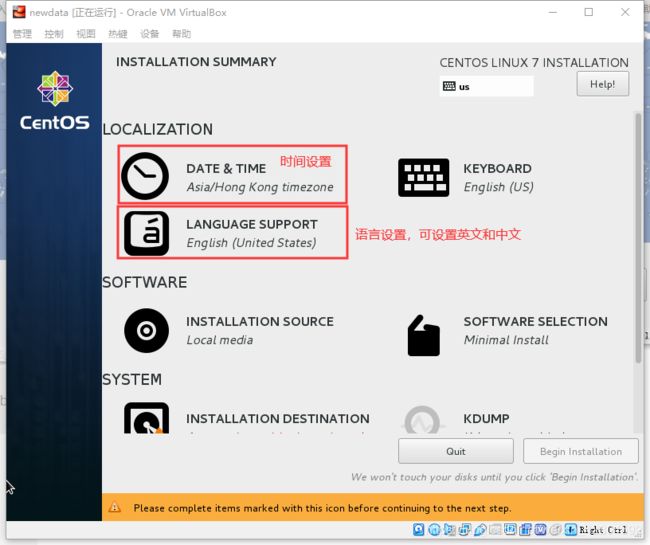Open the 视图 menu
This screenshot has width=650, height=545.
pyautogui.click(x=86, y=34)
